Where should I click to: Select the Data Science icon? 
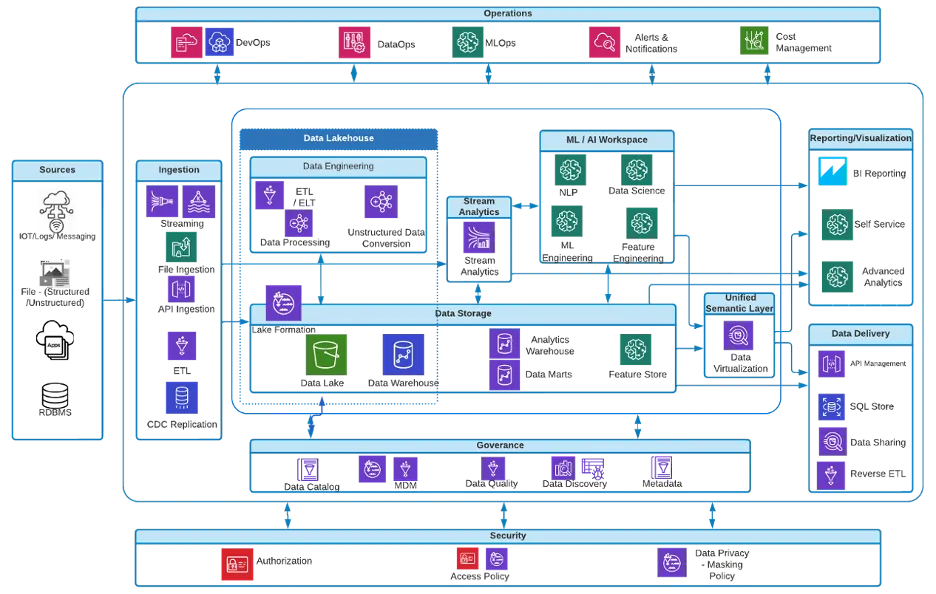pos(636,170)
